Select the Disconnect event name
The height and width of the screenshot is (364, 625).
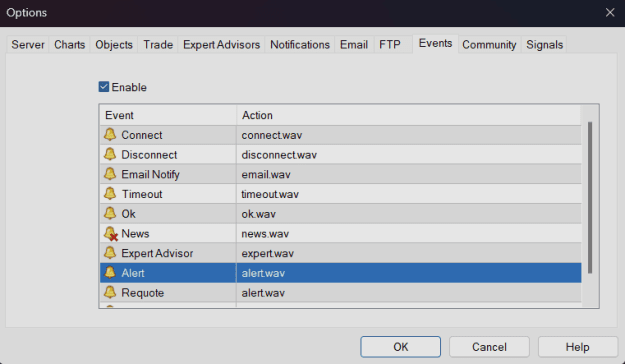pos(149,155)
